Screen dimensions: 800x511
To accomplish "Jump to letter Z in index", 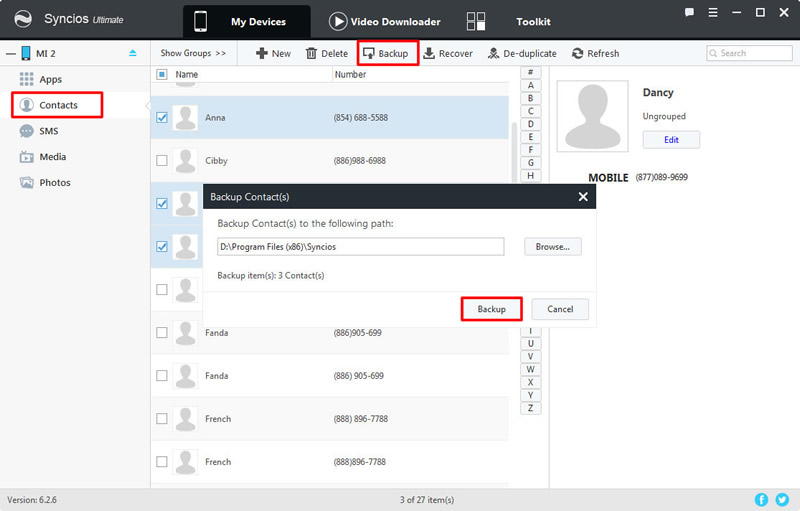I will pos(531,408).
